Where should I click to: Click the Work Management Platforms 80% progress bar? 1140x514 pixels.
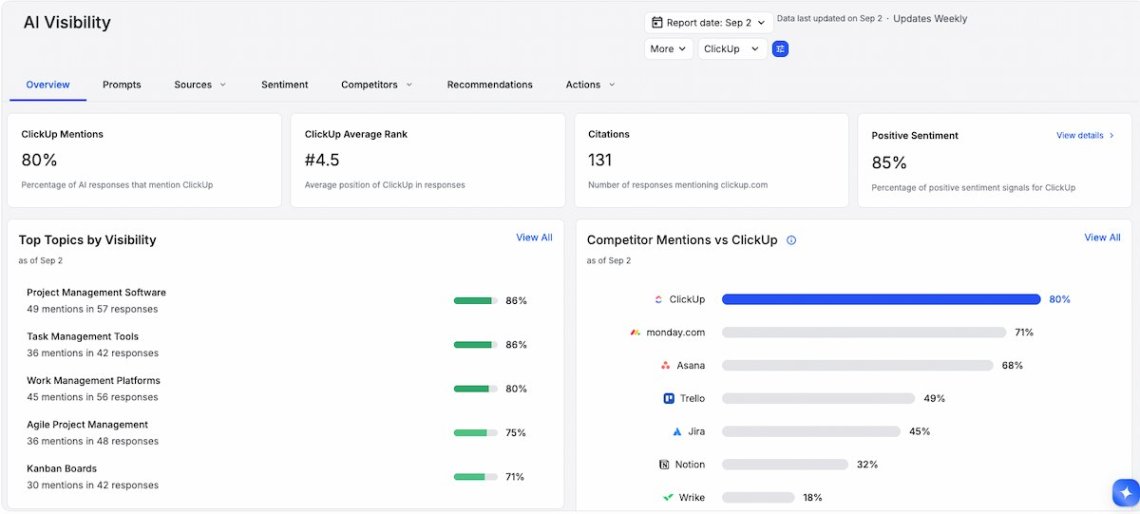coord(475,388)
